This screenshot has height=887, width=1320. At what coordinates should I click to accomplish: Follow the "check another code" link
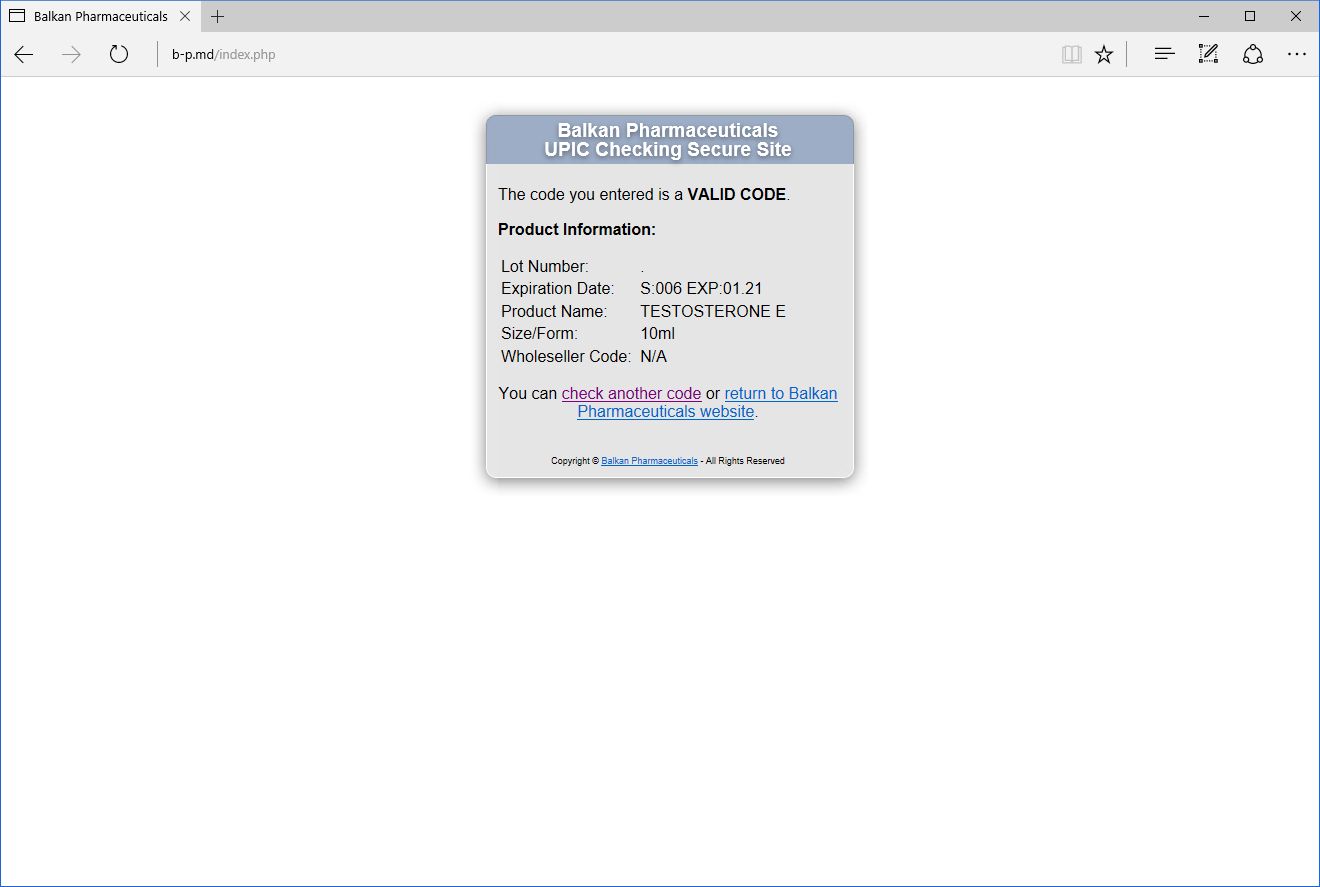point(631,394)
